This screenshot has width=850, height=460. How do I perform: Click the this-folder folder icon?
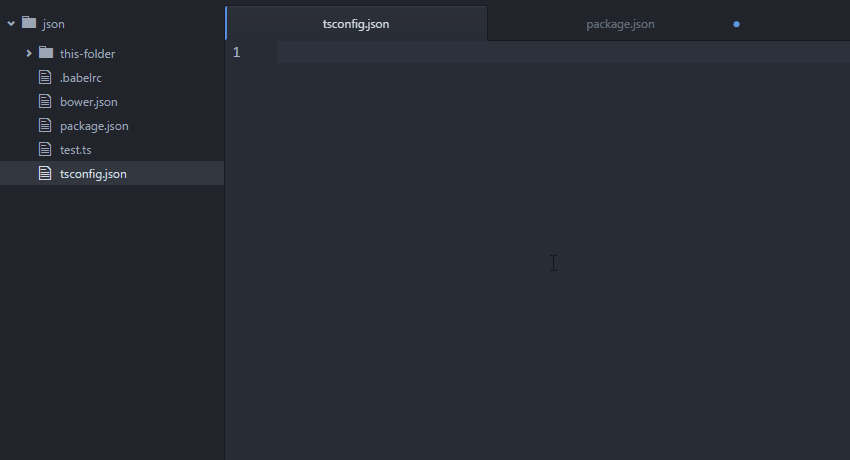coord(46,53)
